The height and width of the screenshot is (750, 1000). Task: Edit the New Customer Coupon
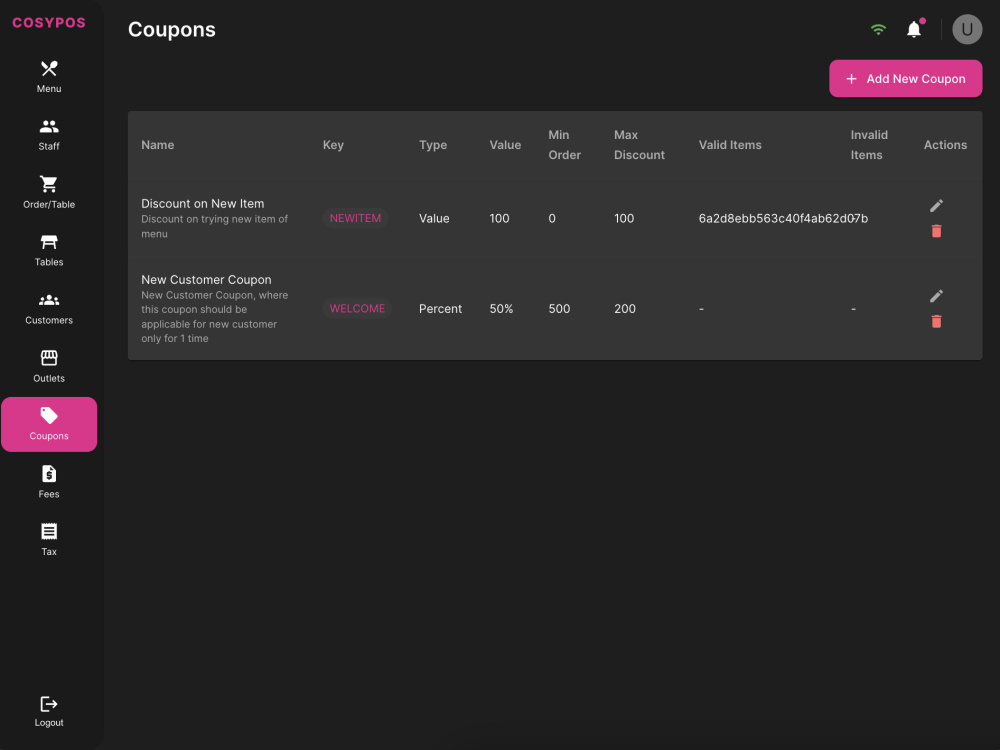coord(936,296)
